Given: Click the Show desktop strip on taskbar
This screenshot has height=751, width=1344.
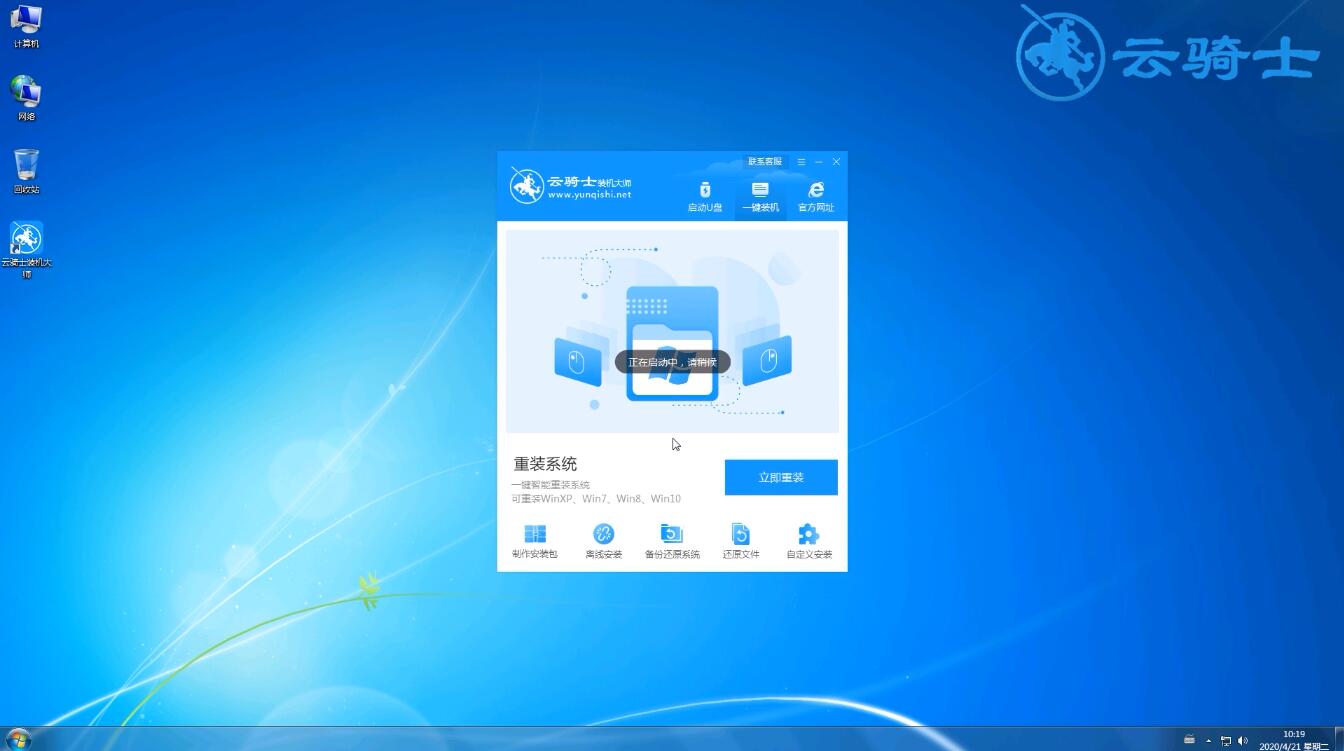Looking at the screenshot, I should [x=1338, y=739].
